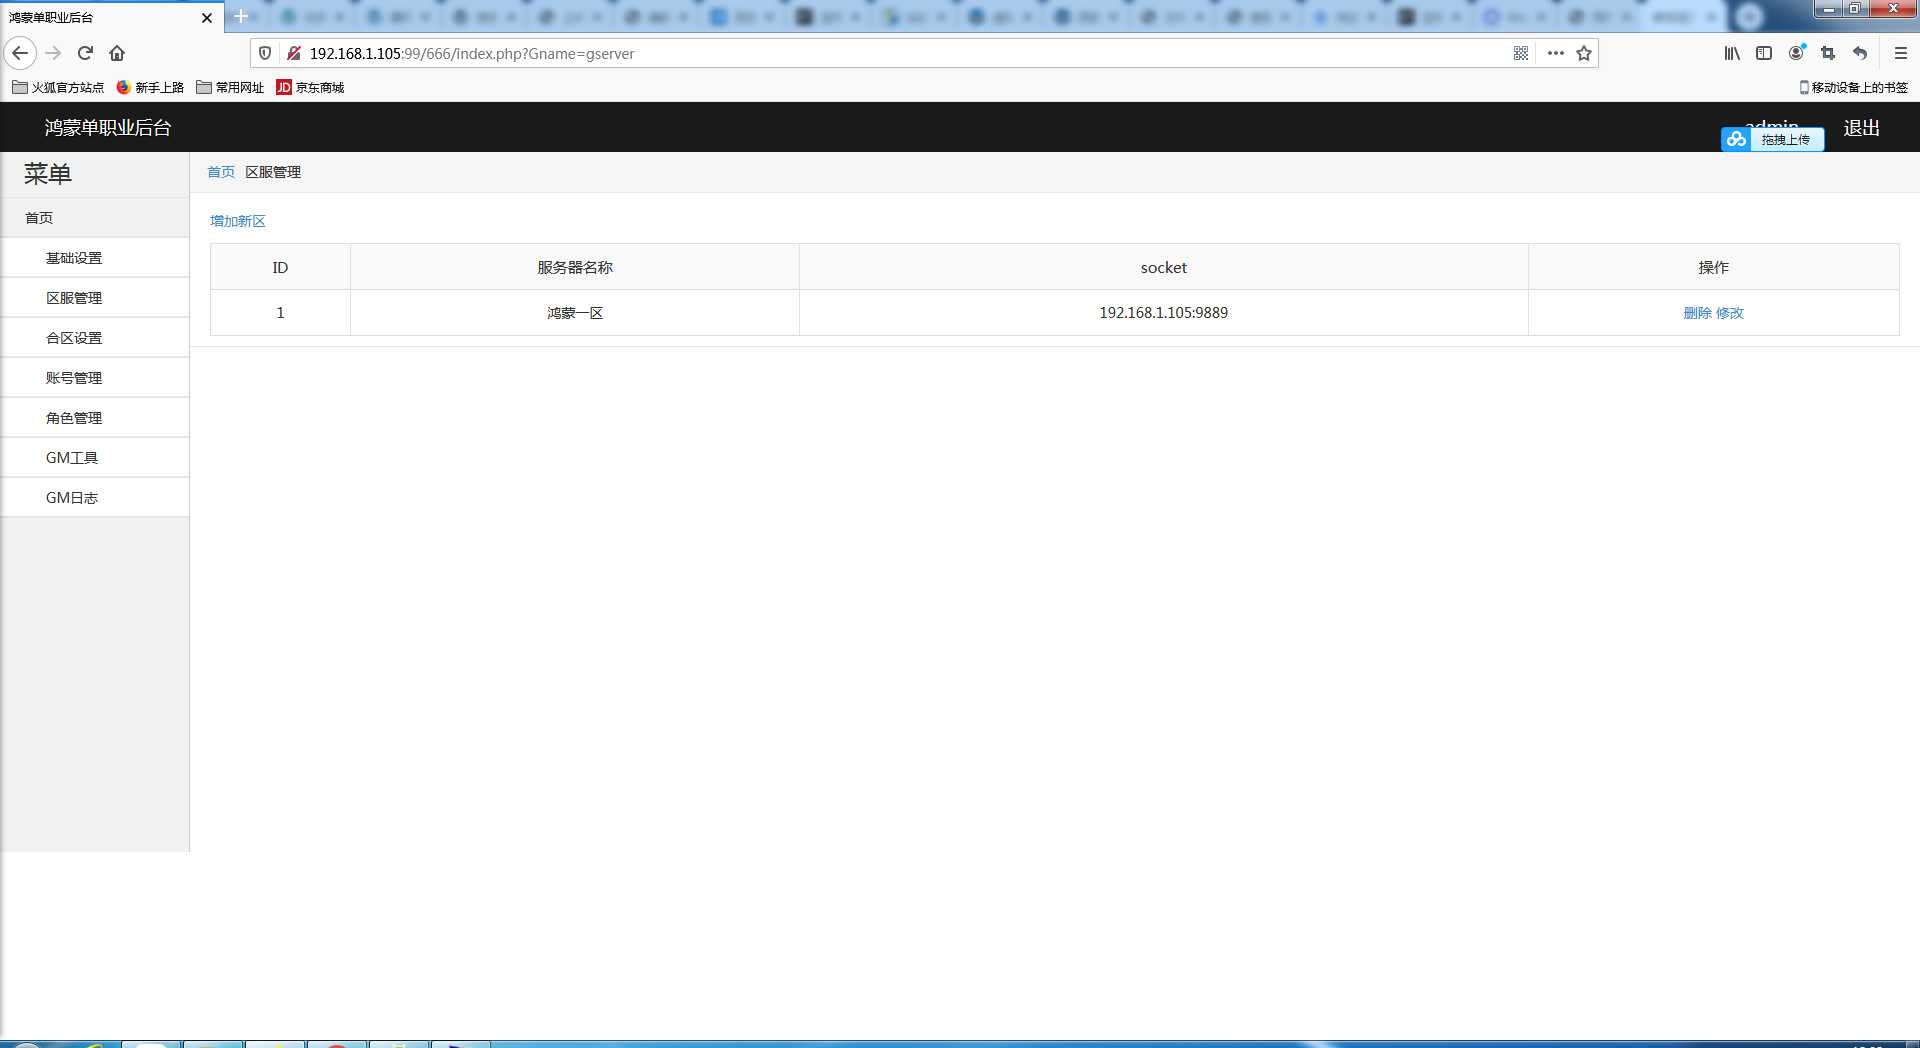Toggle sidebar view icon in toolbar

pyautogui.click(x=1764, y=53)
